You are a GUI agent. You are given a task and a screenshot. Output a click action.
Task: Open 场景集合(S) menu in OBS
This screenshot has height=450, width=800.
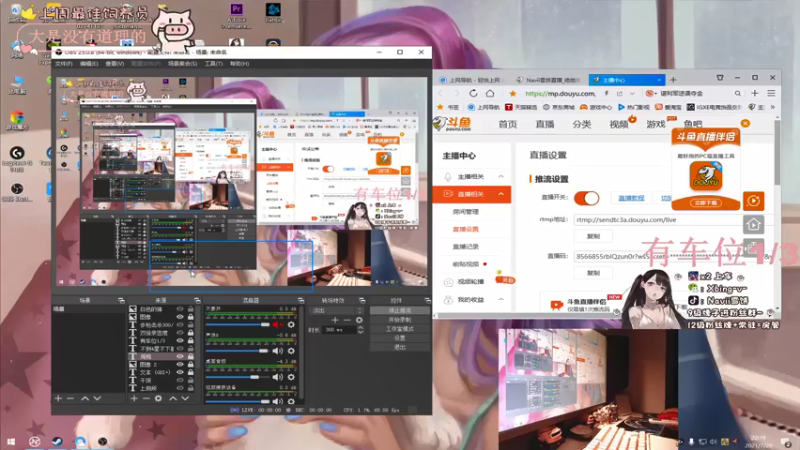coord(182,64)
